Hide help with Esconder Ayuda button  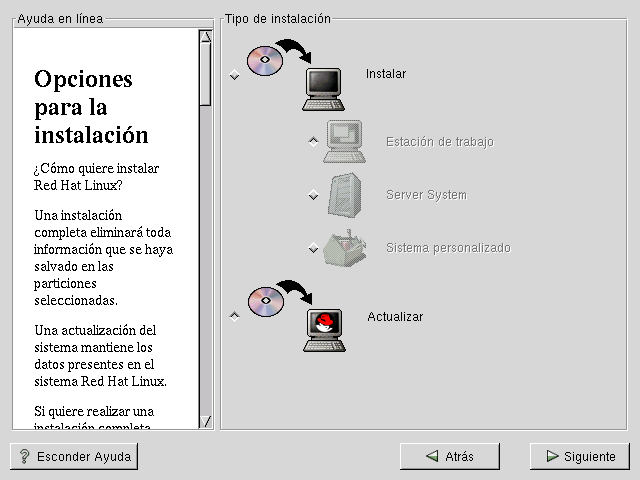tap(74, 457)
